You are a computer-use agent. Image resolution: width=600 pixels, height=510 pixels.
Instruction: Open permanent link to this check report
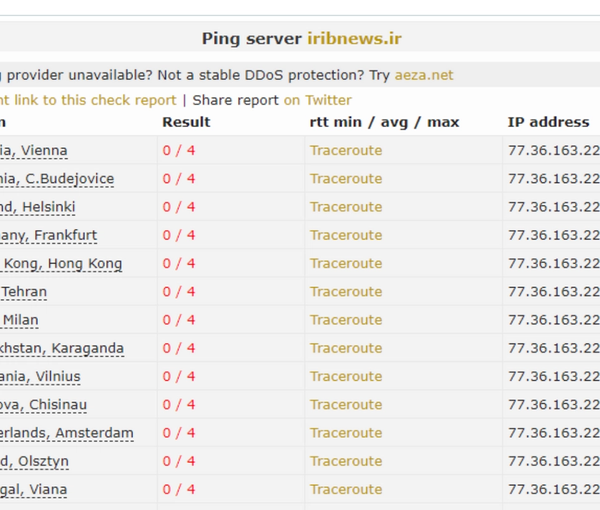88,100
